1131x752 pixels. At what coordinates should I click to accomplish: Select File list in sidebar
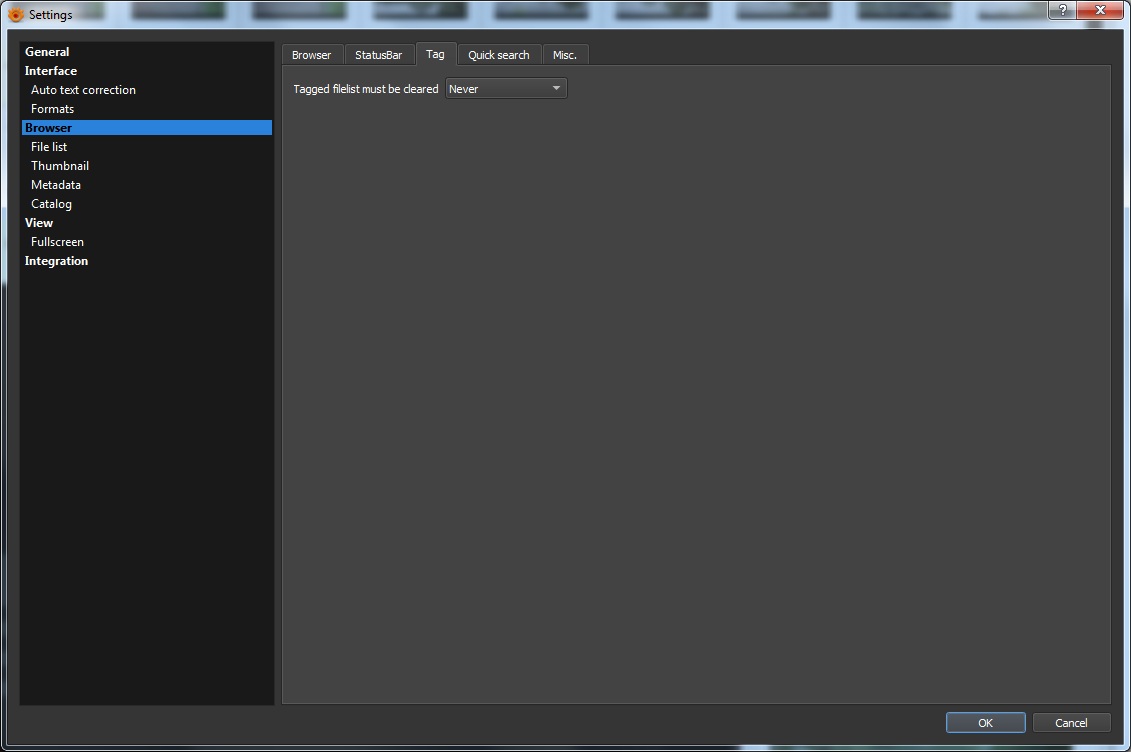click(x=49, y=146)
